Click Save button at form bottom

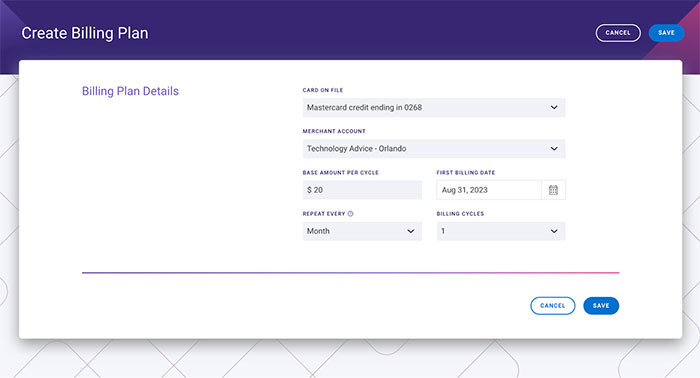pyautogui.click(x=601, y=306)
